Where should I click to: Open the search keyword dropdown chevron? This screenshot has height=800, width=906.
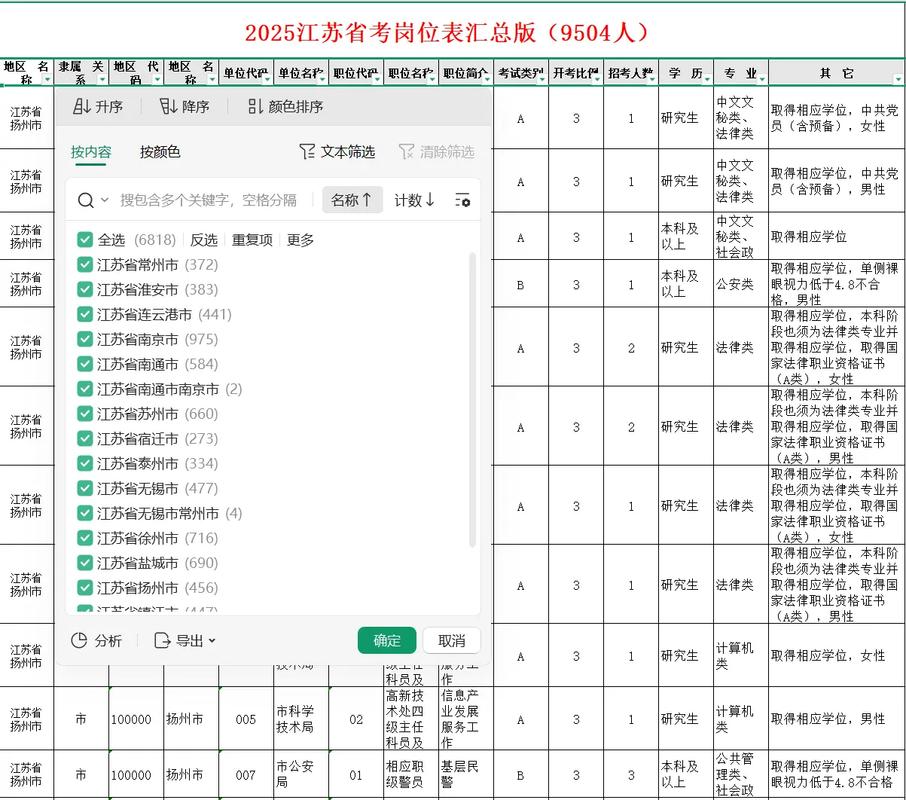click(x=104, y=200)
